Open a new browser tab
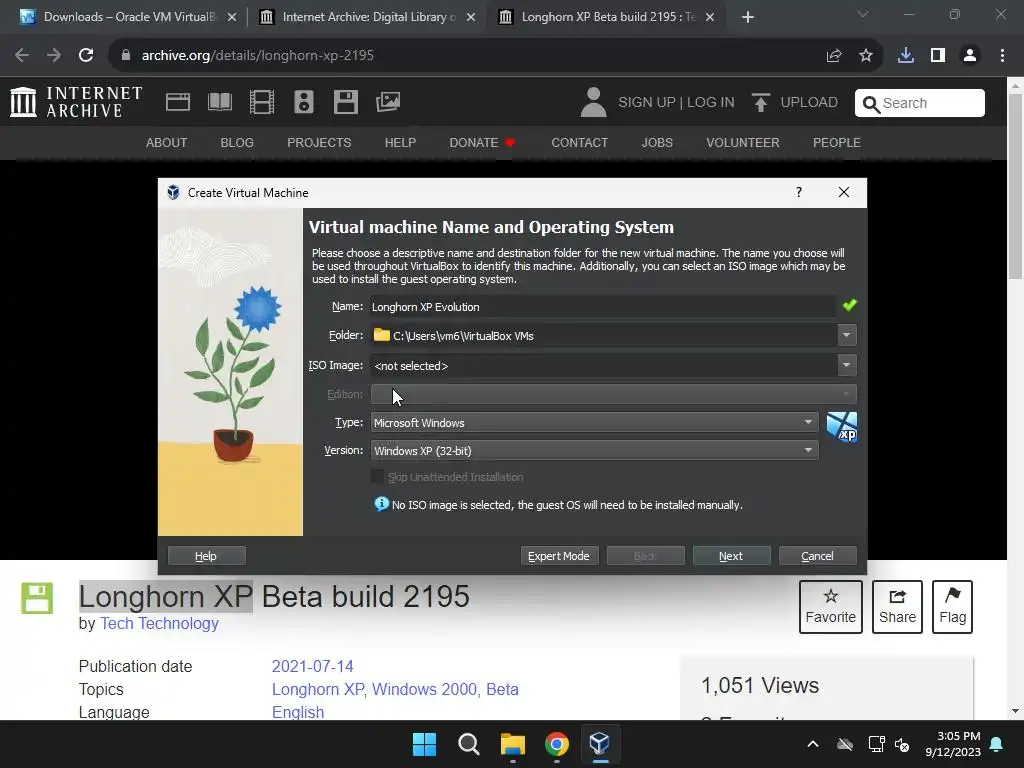Viewport: 1024px width, 768px height. 748,18
